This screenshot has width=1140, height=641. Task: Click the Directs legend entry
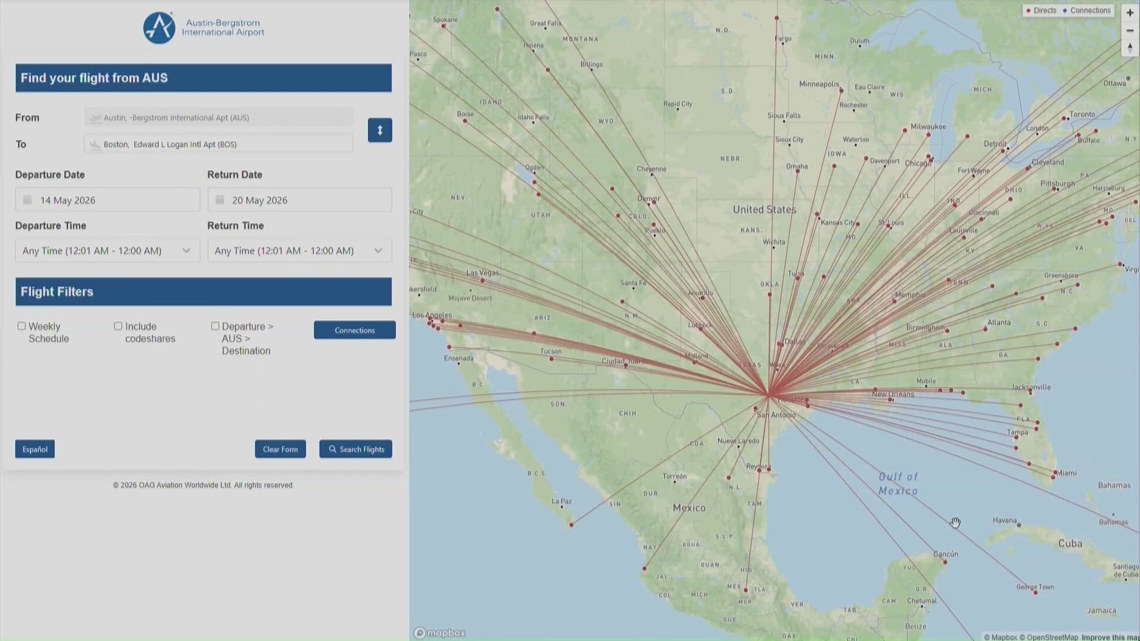tap(1040, 11)
